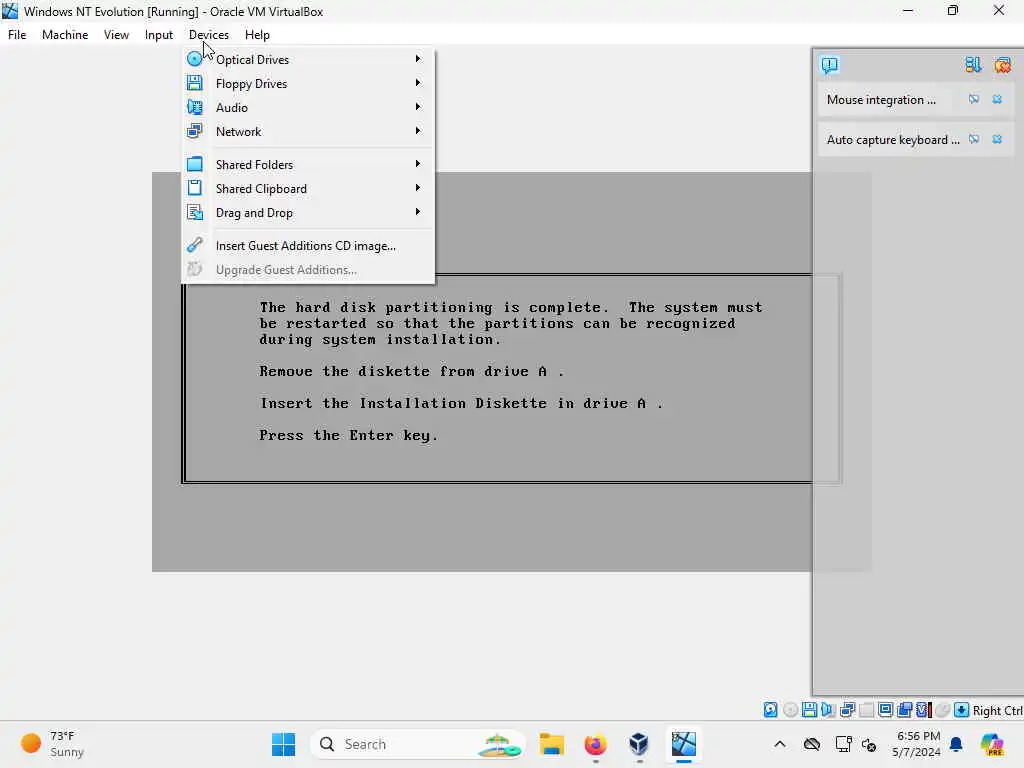Expand the Drag and Drop submenu arrow
This screenshot has width=1024, height=768.
pyautogui.click(x=418, y=212)
